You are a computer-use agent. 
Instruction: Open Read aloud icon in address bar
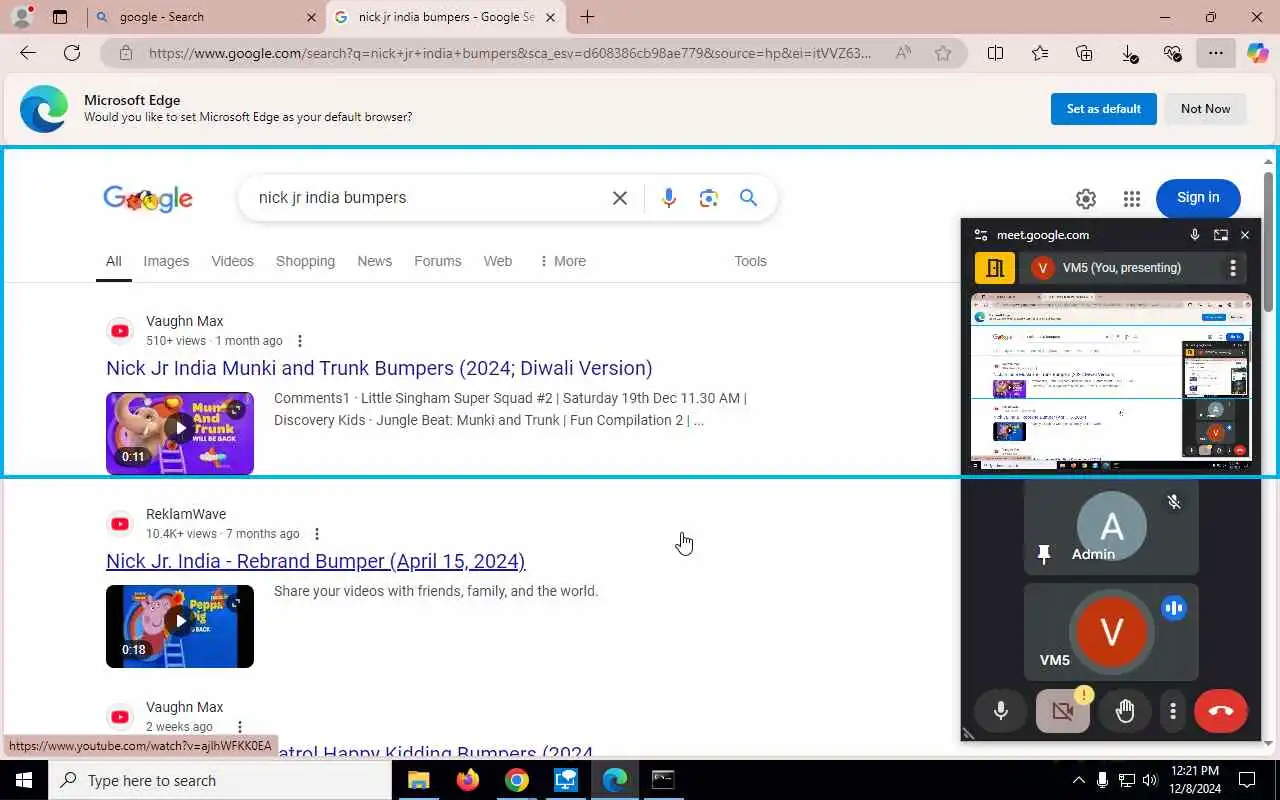click(903, 53)
